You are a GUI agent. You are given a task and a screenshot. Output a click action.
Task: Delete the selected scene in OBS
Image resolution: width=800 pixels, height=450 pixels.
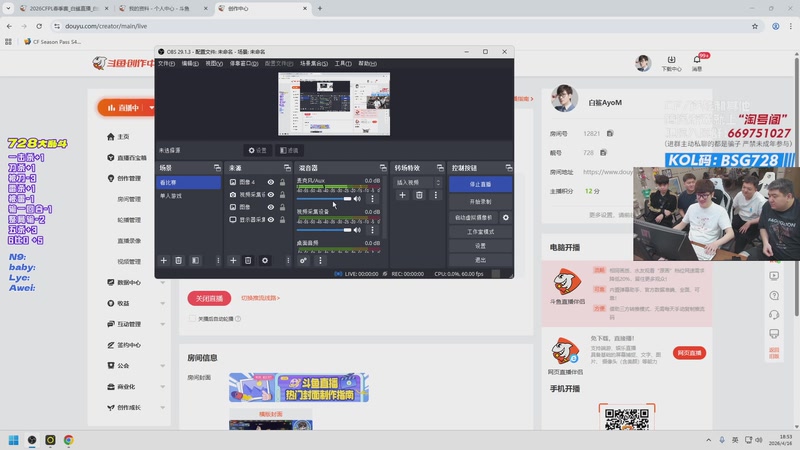pyautogui.click(x=179, y=260)
